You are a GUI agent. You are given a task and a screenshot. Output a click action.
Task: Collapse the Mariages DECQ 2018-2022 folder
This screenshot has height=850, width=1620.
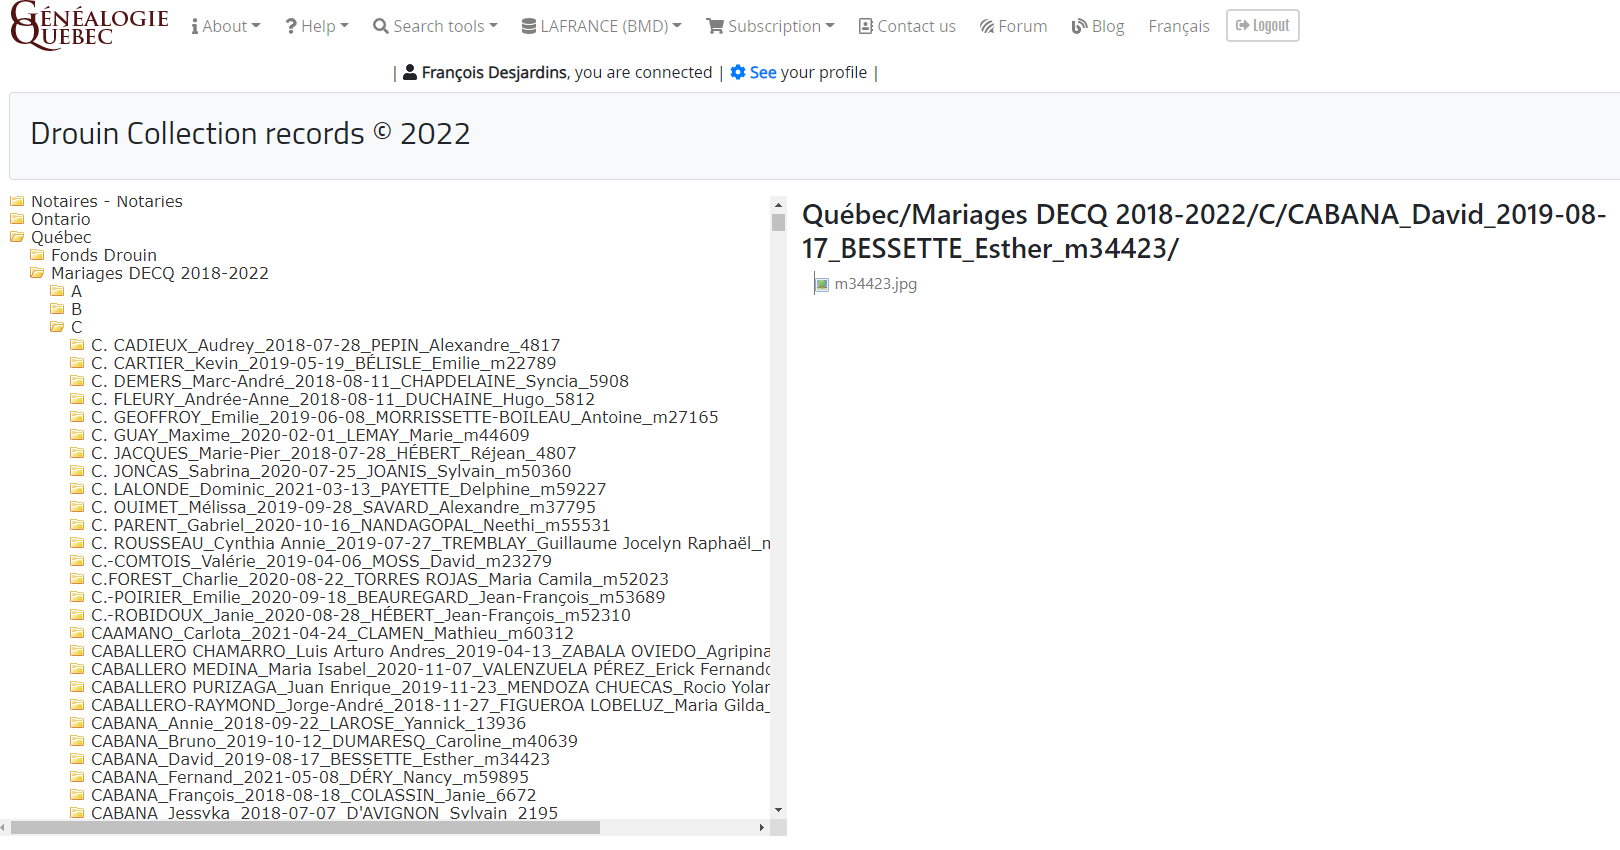[x=160, y=273]
